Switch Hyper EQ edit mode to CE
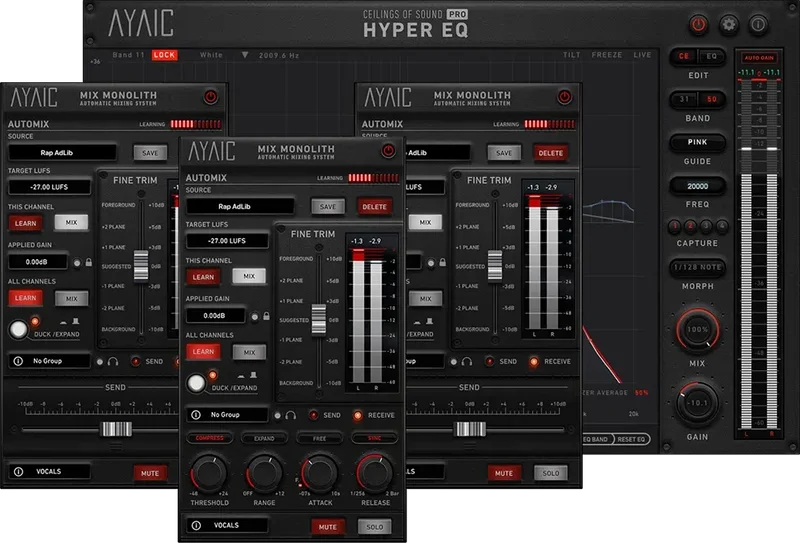Image resolution: width=800 pixels, height=543 pixels. tap(684, 56)
